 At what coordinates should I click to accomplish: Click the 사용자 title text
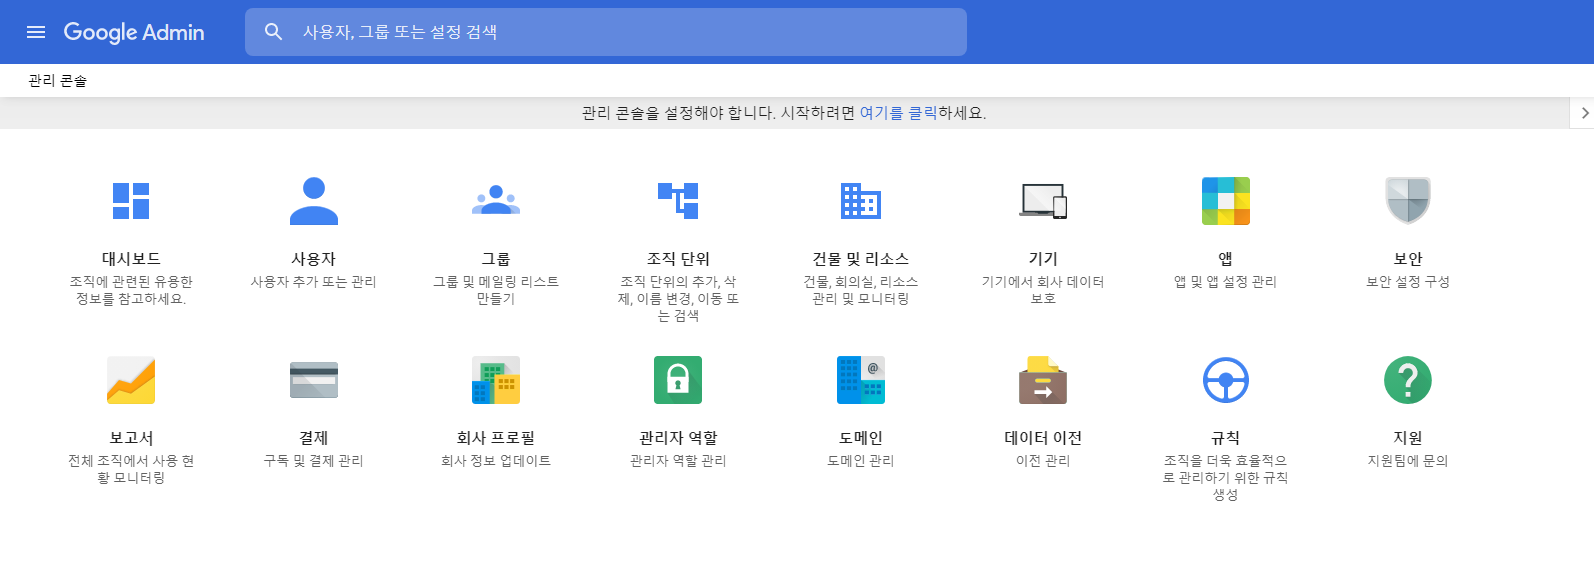314,259
